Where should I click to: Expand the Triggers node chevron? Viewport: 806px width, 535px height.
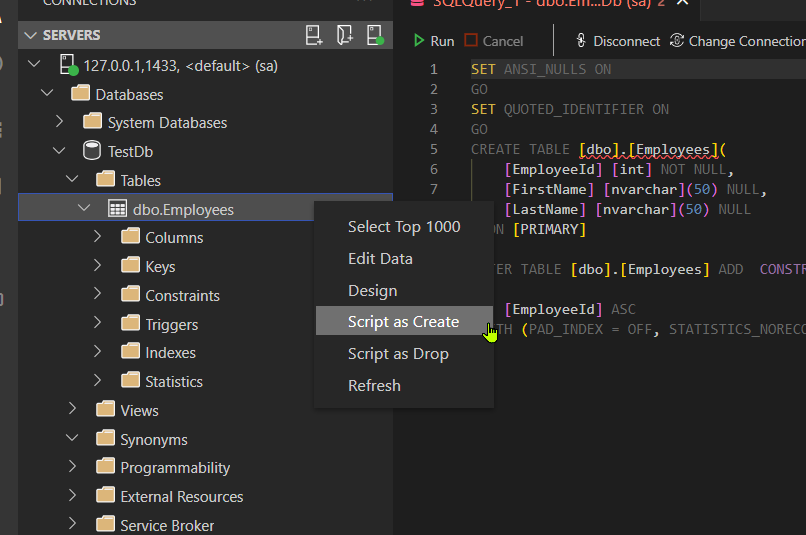(97, 323)
